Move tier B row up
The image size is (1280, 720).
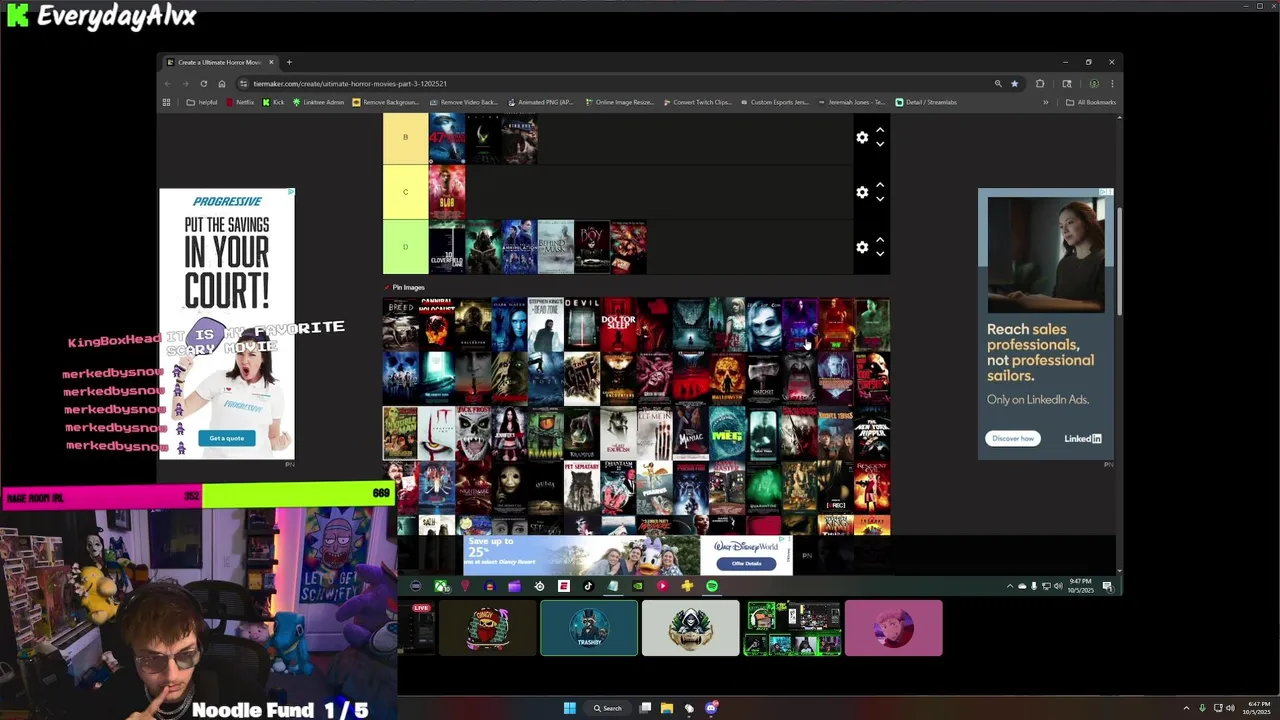pyautogui.click(x=880, y=130)
